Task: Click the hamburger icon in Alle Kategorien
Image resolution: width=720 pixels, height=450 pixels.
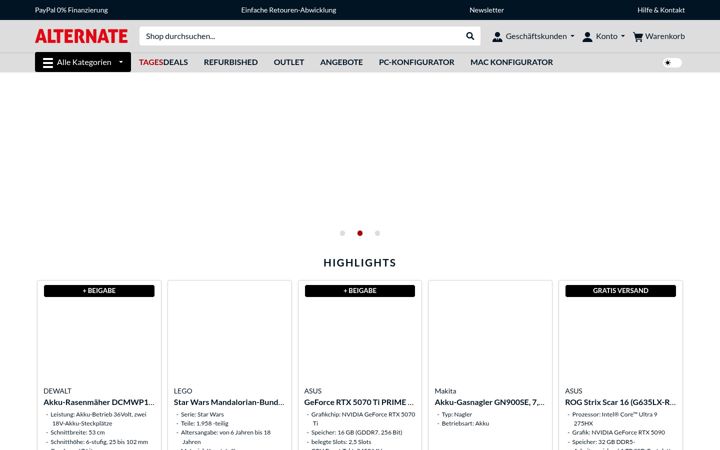Action: 48,63
